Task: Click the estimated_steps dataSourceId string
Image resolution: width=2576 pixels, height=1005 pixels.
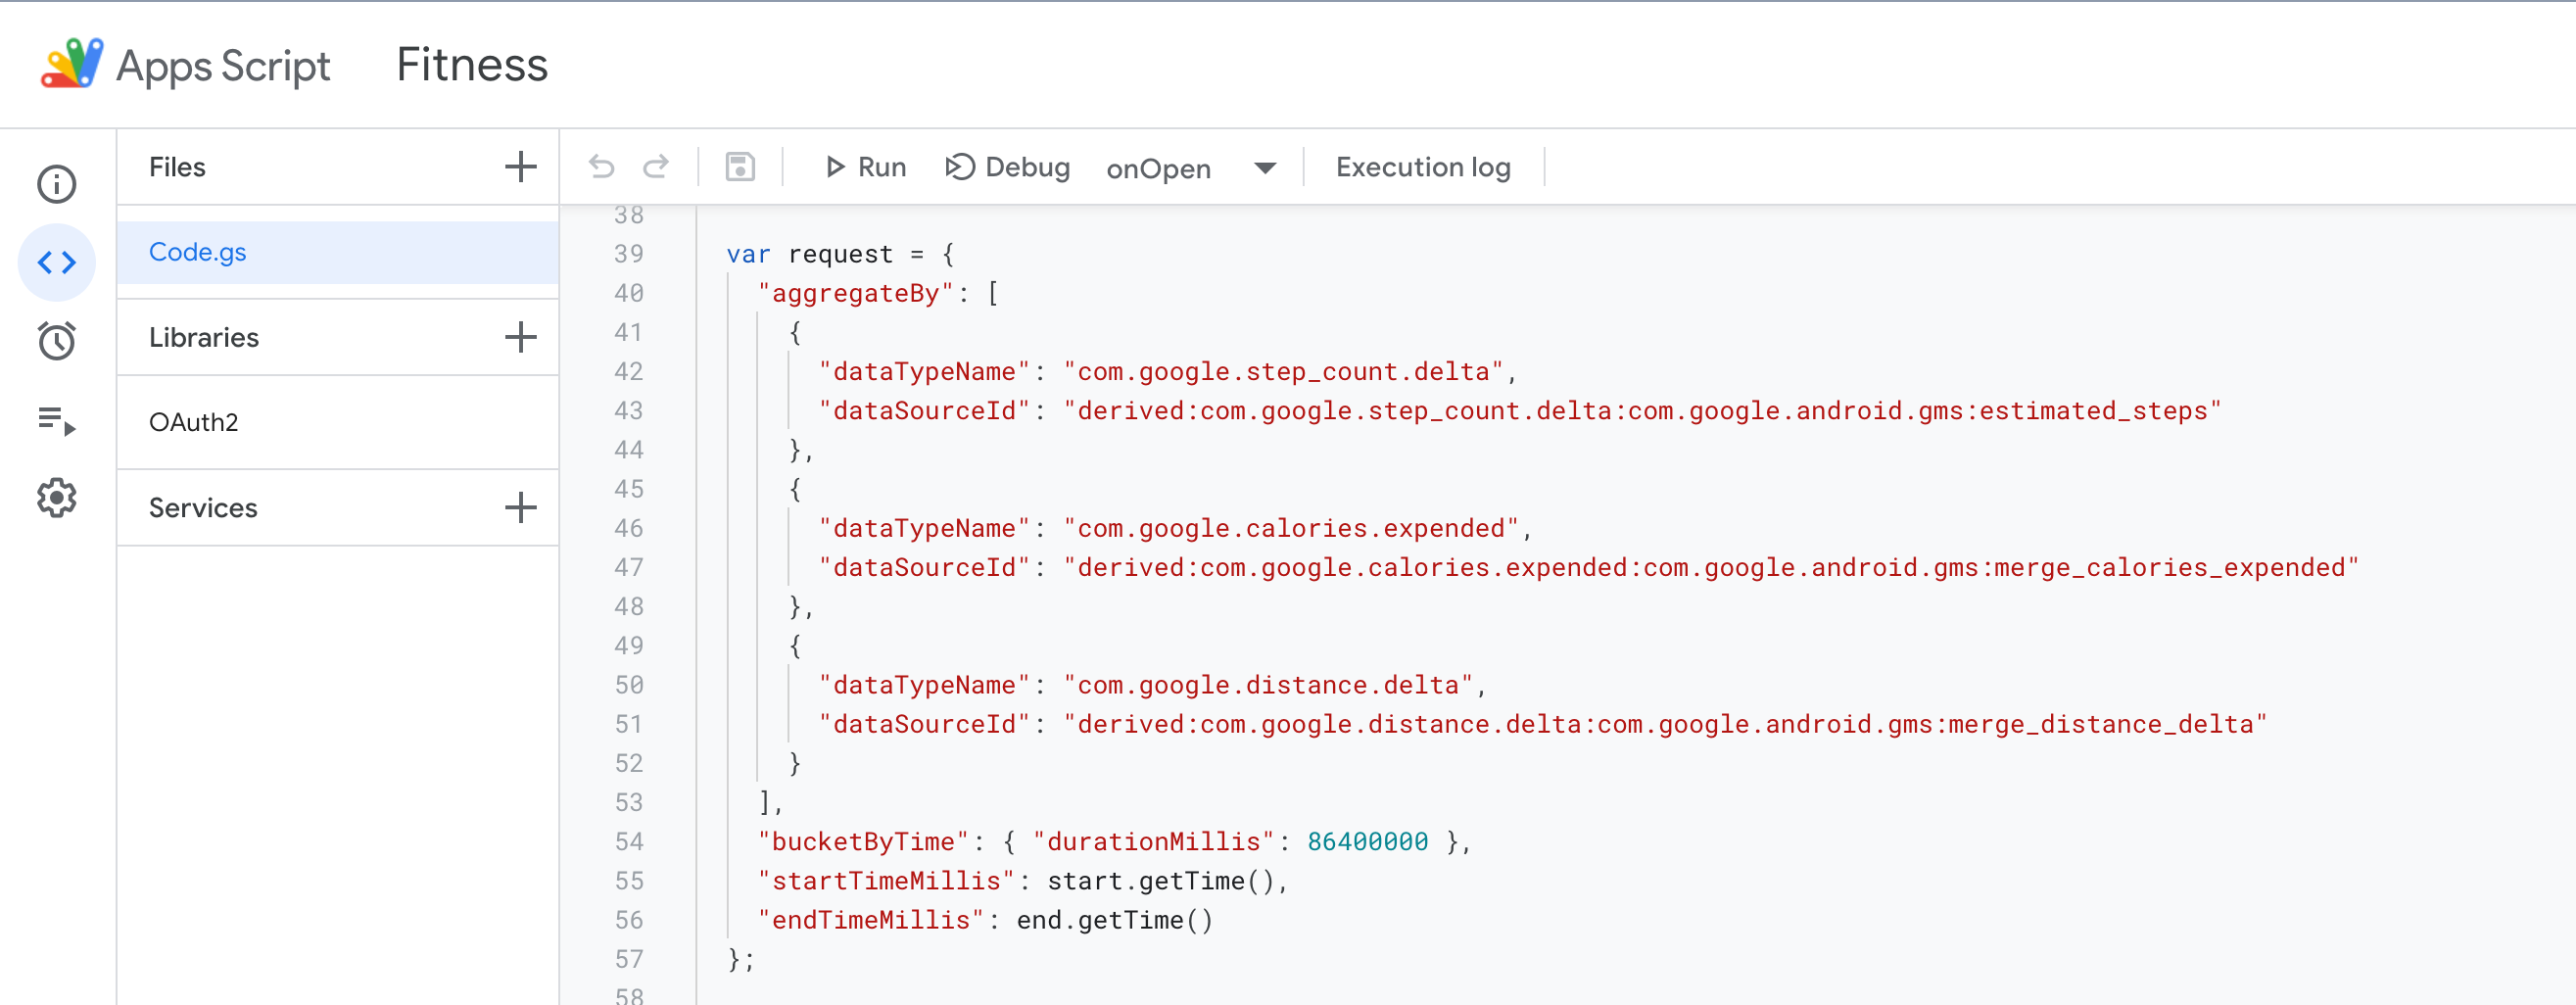Action: point(1642,411)
